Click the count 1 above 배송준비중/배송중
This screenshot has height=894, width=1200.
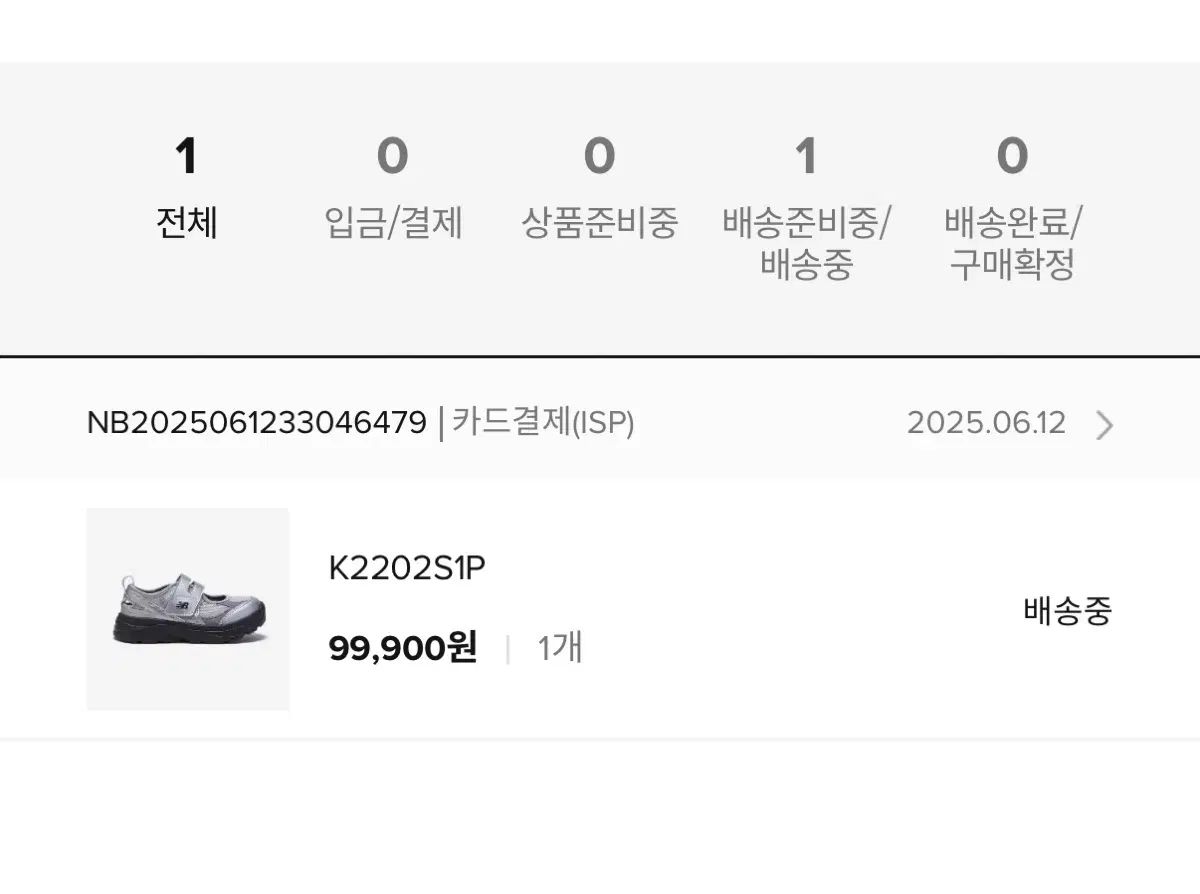(806, 157)
